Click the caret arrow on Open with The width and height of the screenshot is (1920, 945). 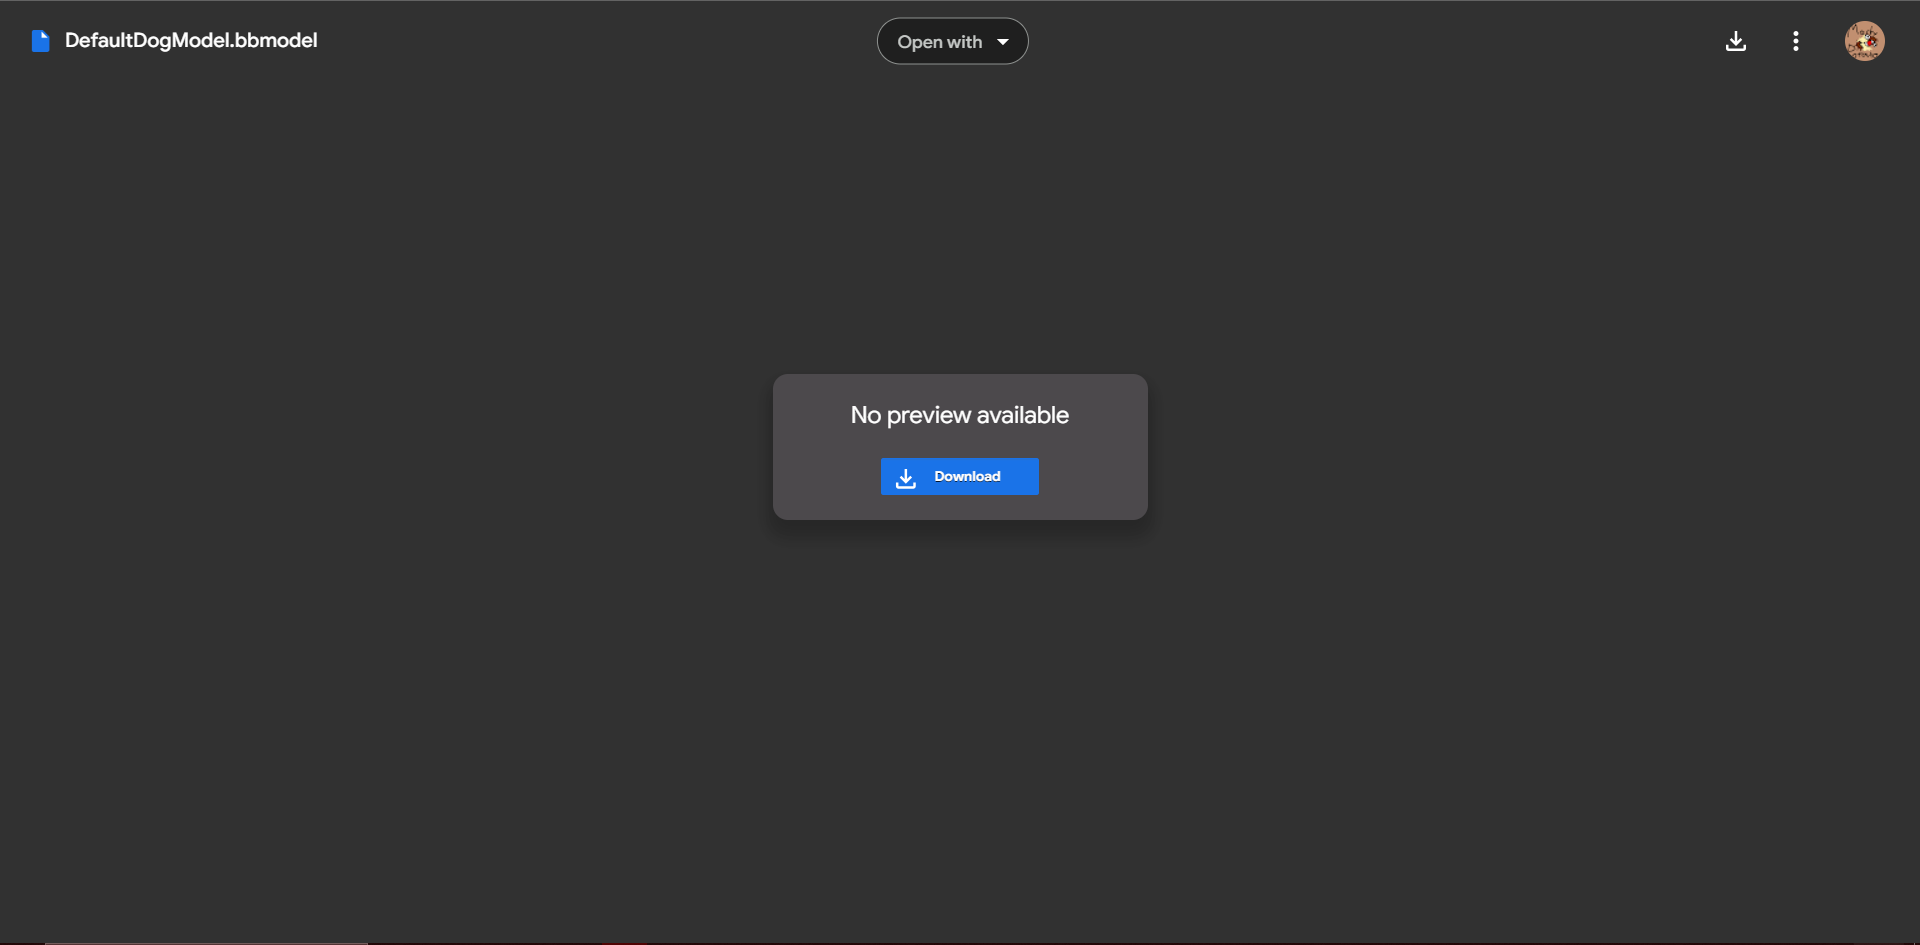1003,42
